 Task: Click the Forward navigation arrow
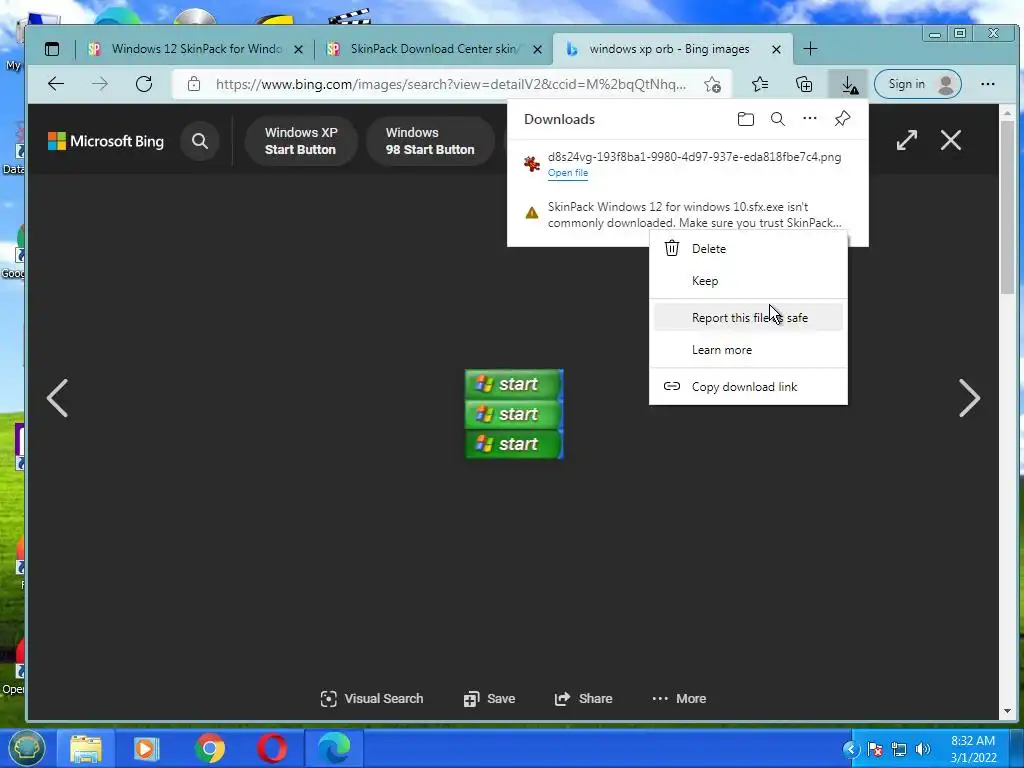(100, 84)
